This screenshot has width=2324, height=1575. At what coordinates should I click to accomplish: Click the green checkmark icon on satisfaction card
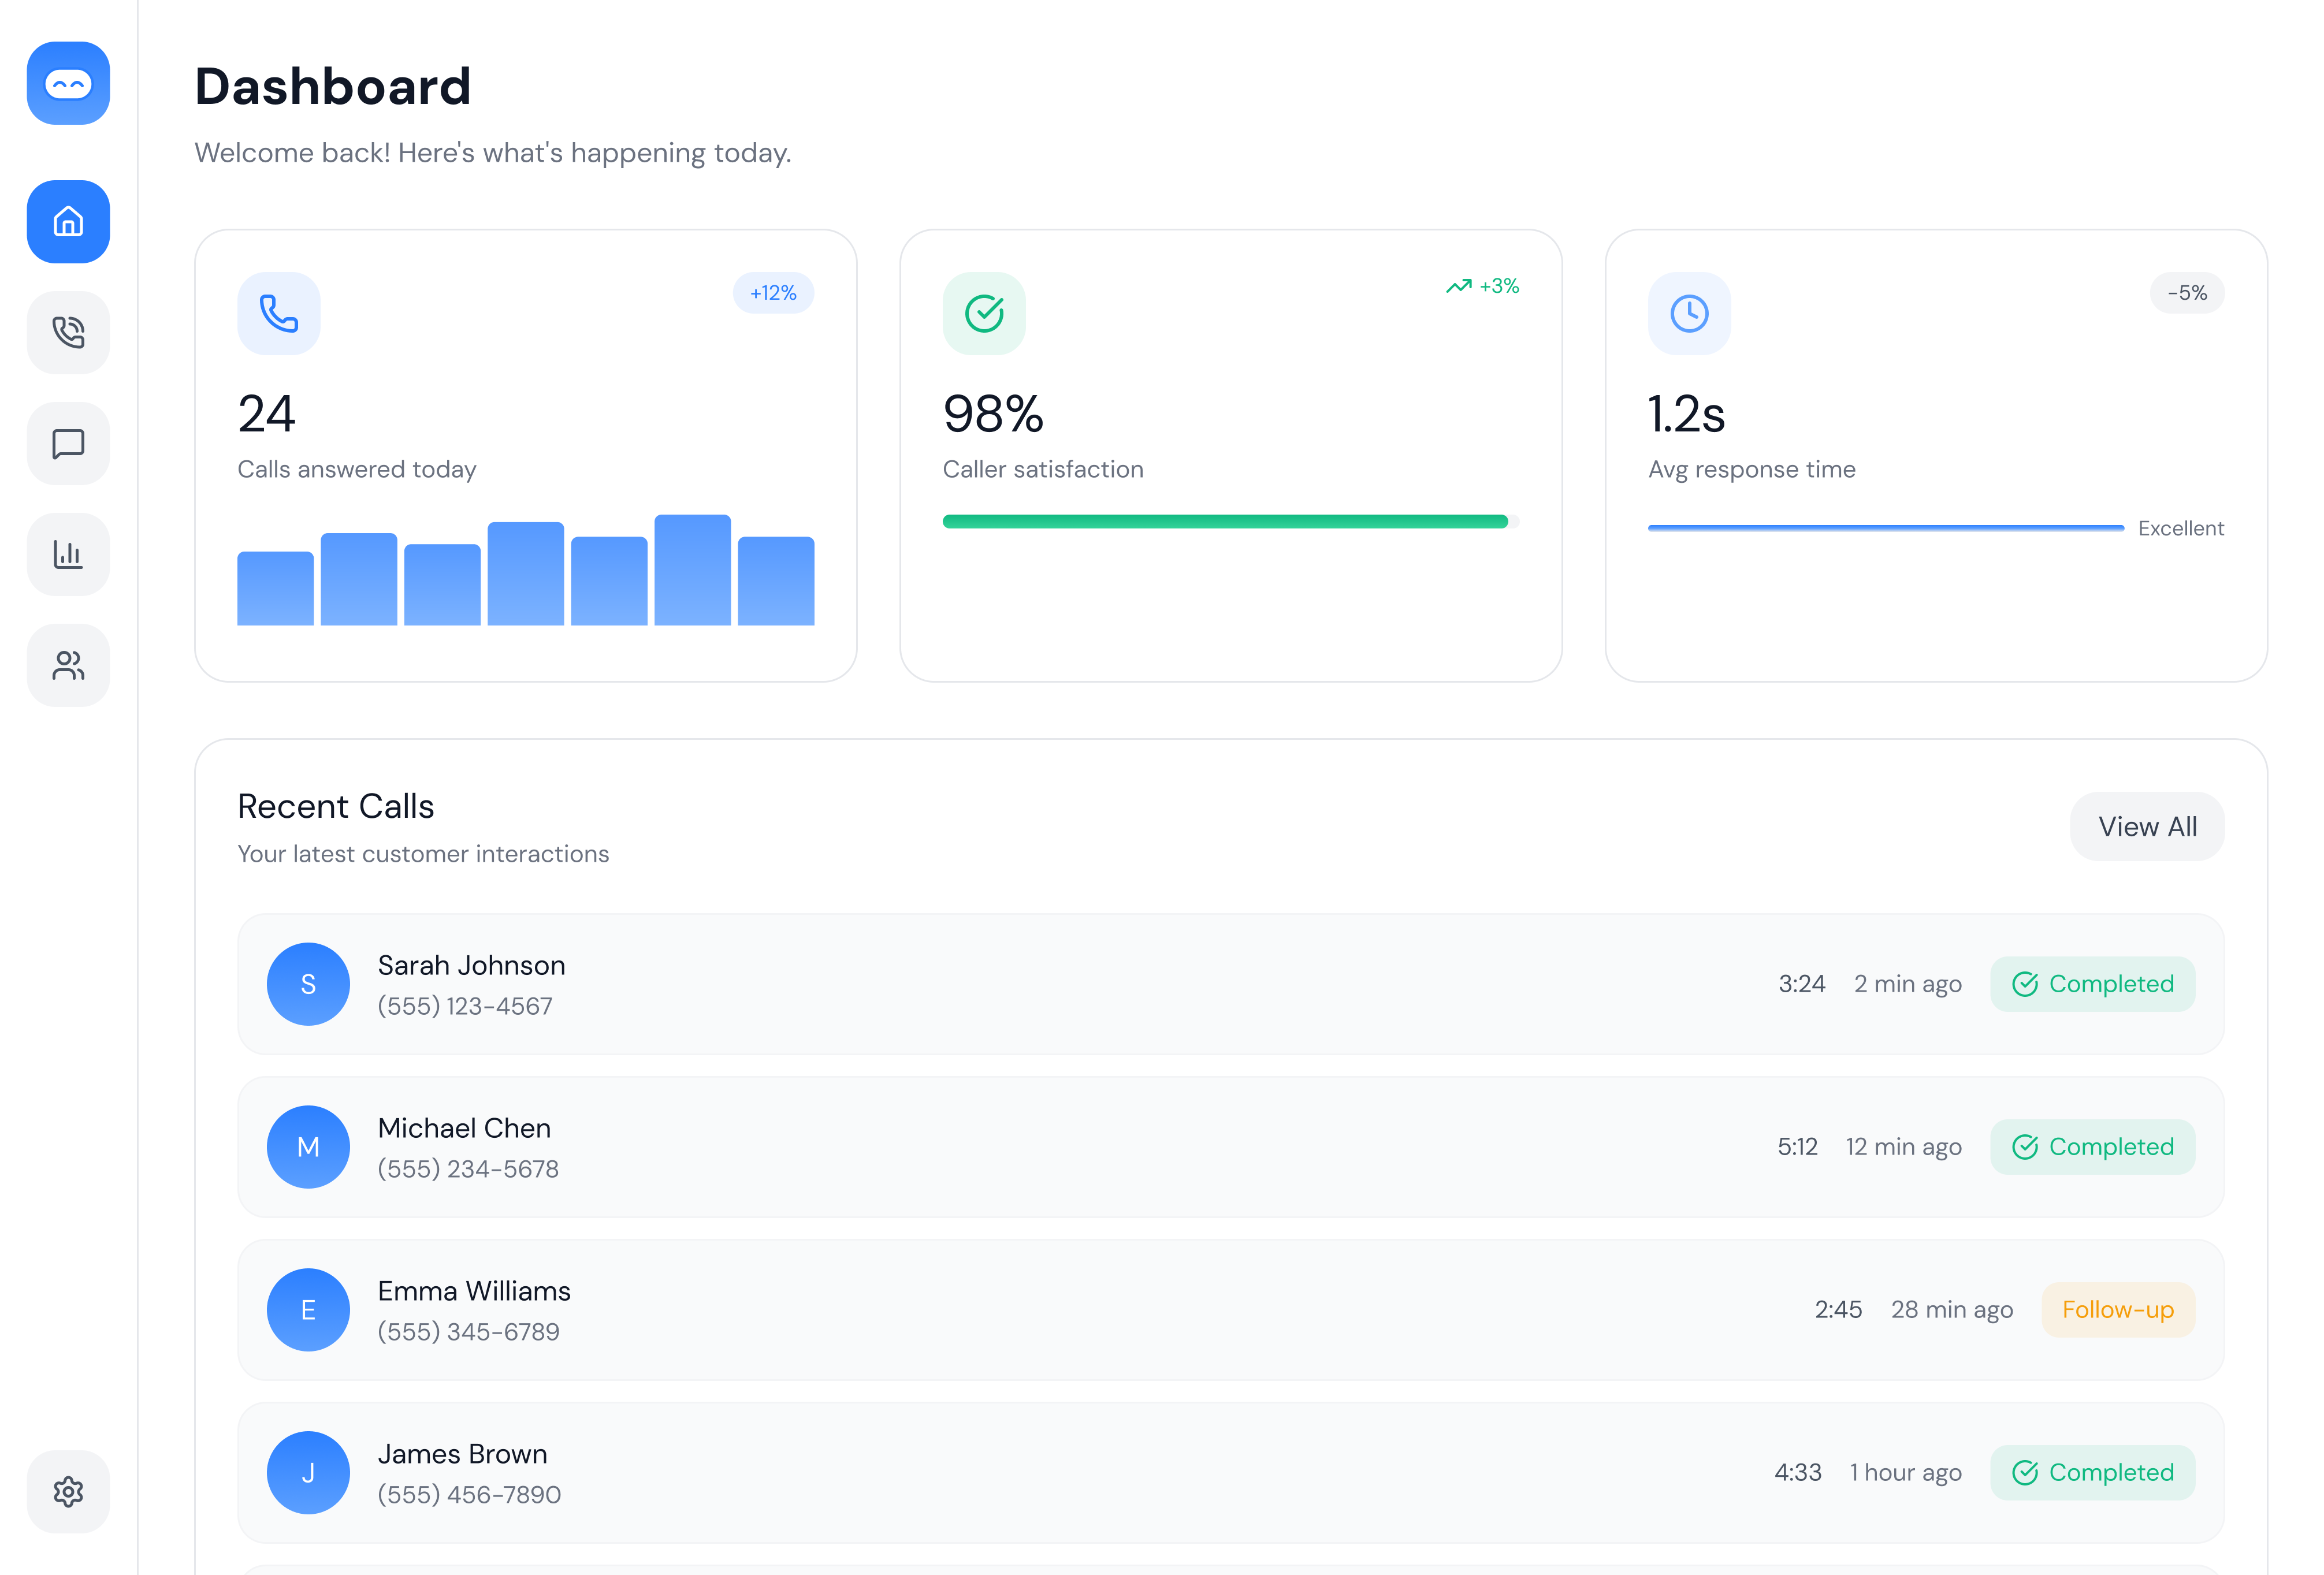985,313
